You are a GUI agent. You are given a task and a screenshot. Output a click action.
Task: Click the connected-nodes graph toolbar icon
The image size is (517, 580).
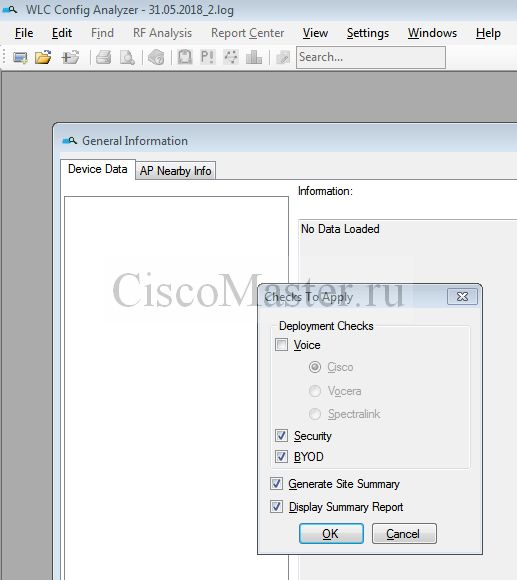click(231, 57)
